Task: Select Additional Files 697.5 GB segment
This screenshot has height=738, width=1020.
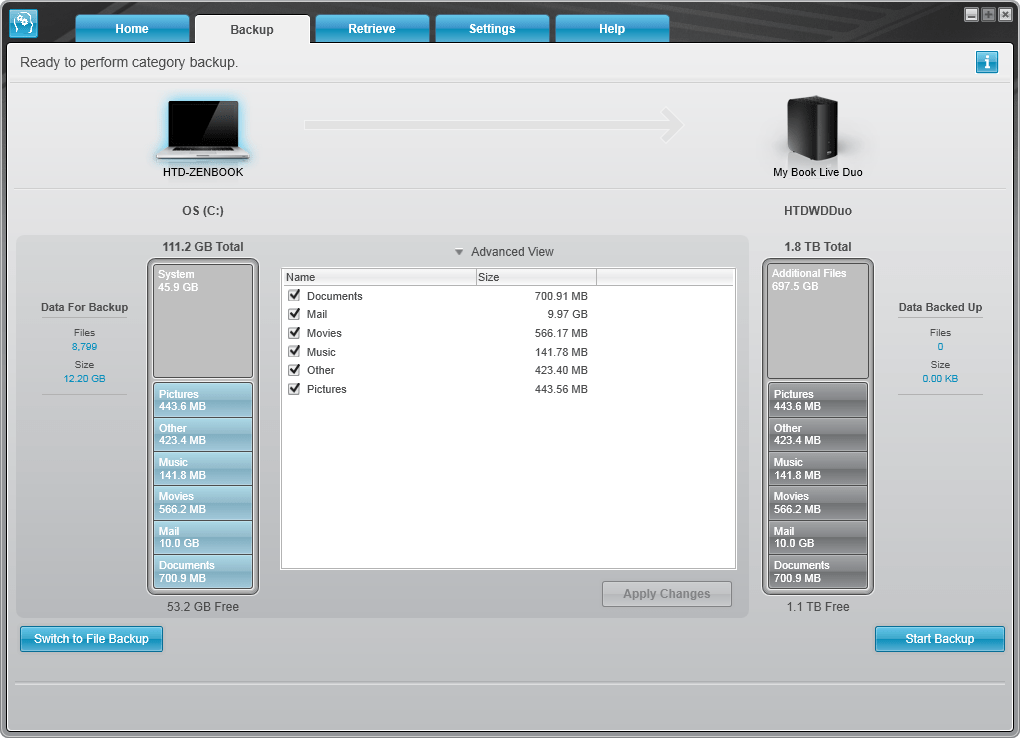Action: pos(818,321)
